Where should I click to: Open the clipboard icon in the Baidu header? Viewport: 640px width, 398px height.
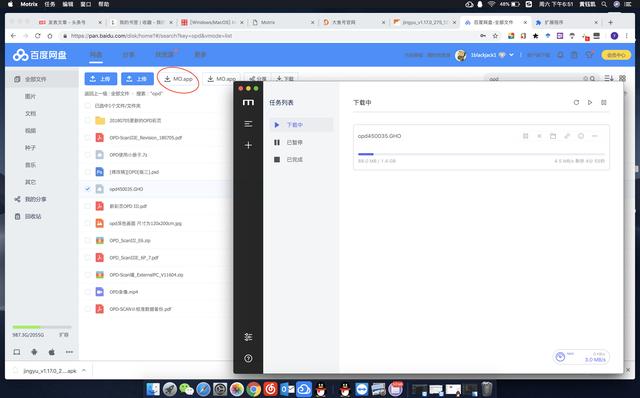[x=574, y=55]
